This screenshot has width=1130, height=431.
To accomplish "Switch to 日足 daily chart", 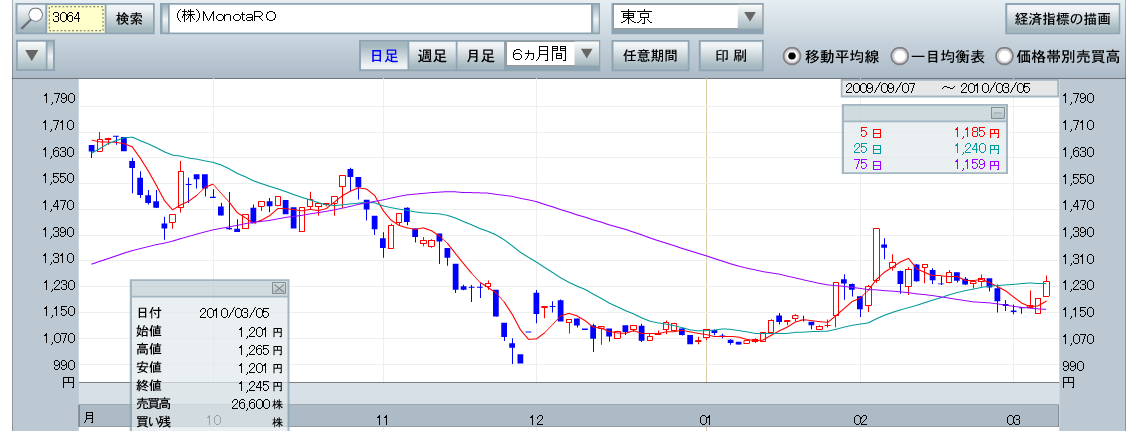I will click(384, 56).
